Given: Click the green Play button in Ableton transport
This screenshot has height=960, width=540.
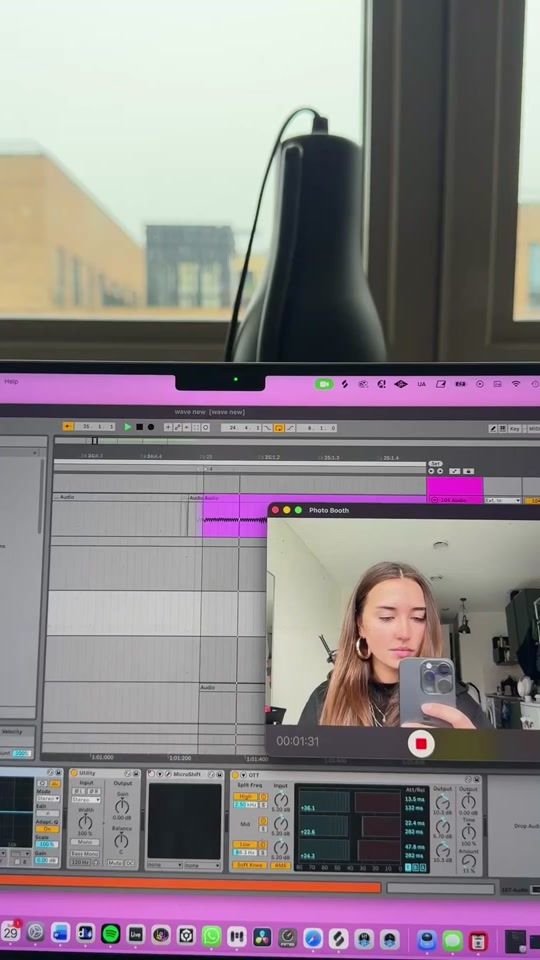Looking at the screenshot, I should click(127, 427).
